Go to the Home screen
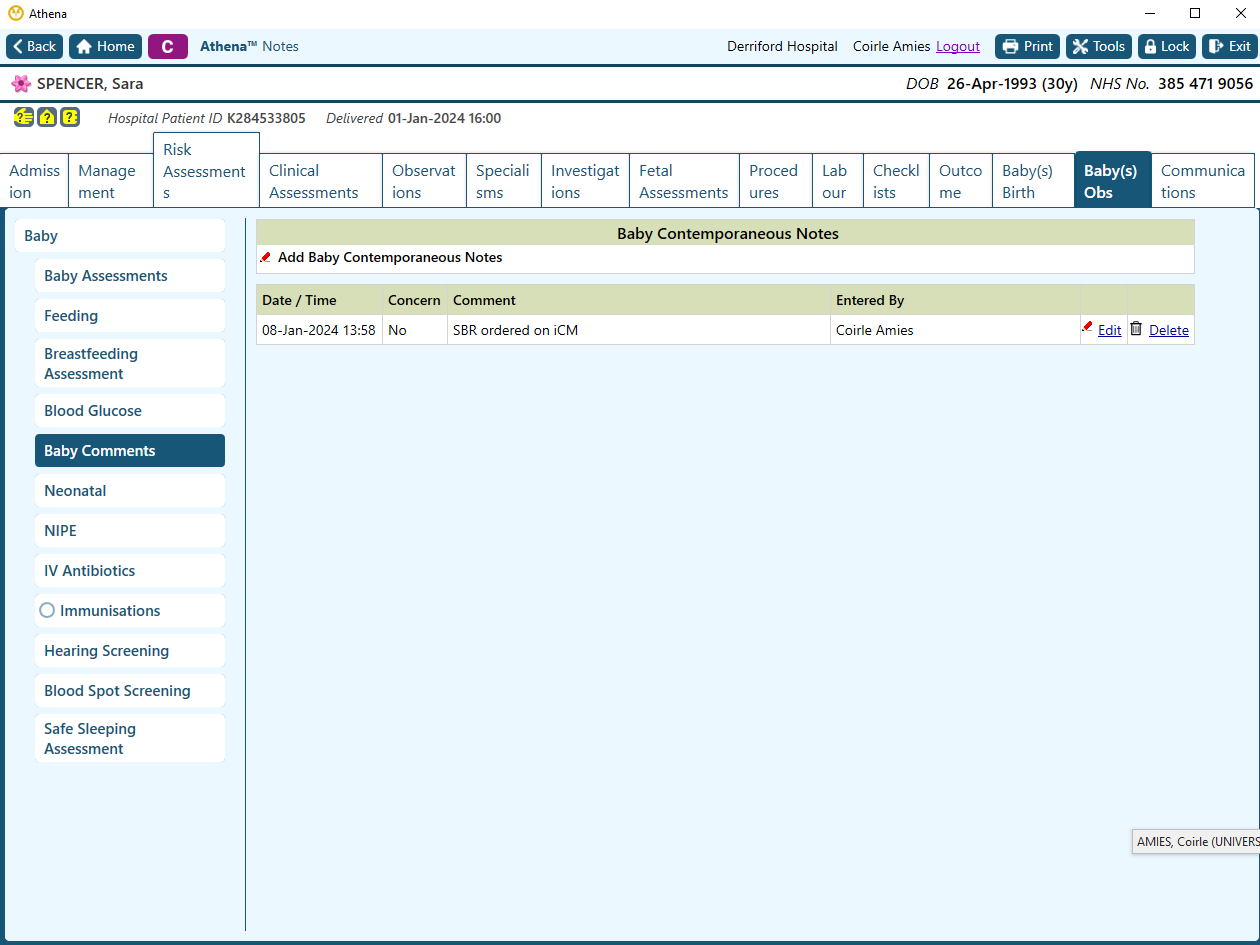 click(x=105, y=46)
